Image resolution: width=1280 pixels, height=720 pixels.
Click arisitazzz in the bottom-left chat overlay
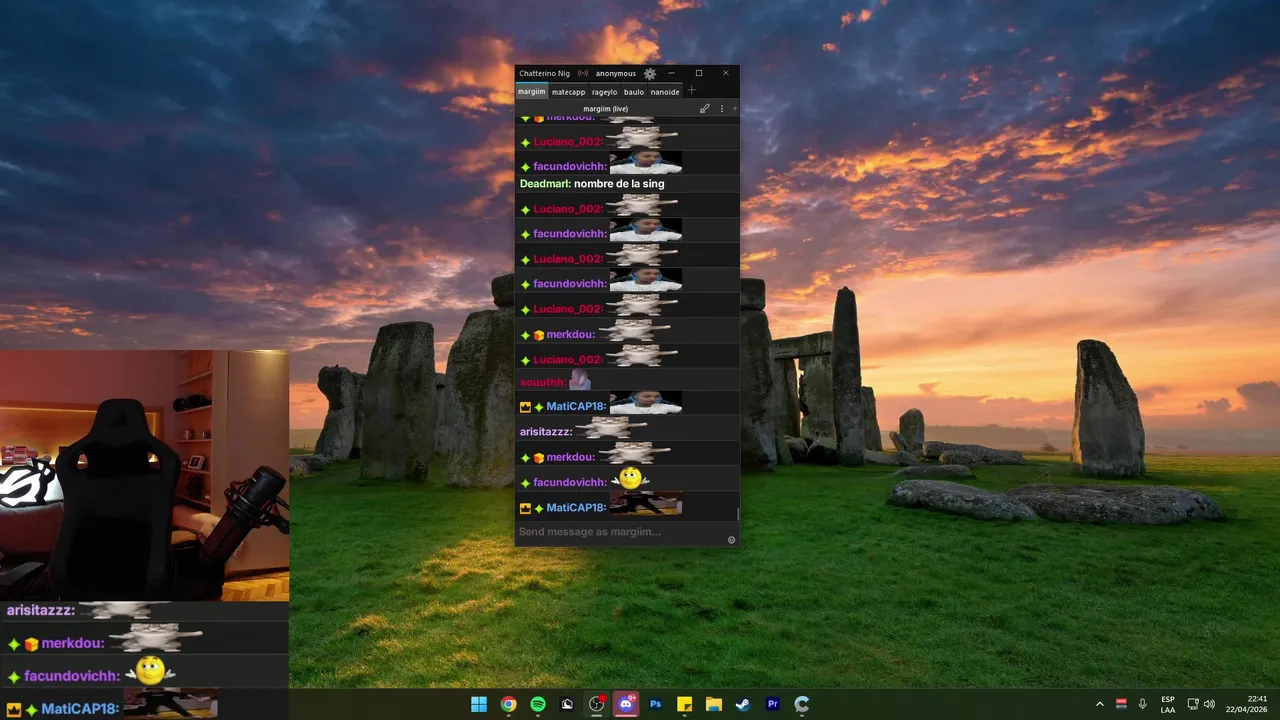coord(40,610)
